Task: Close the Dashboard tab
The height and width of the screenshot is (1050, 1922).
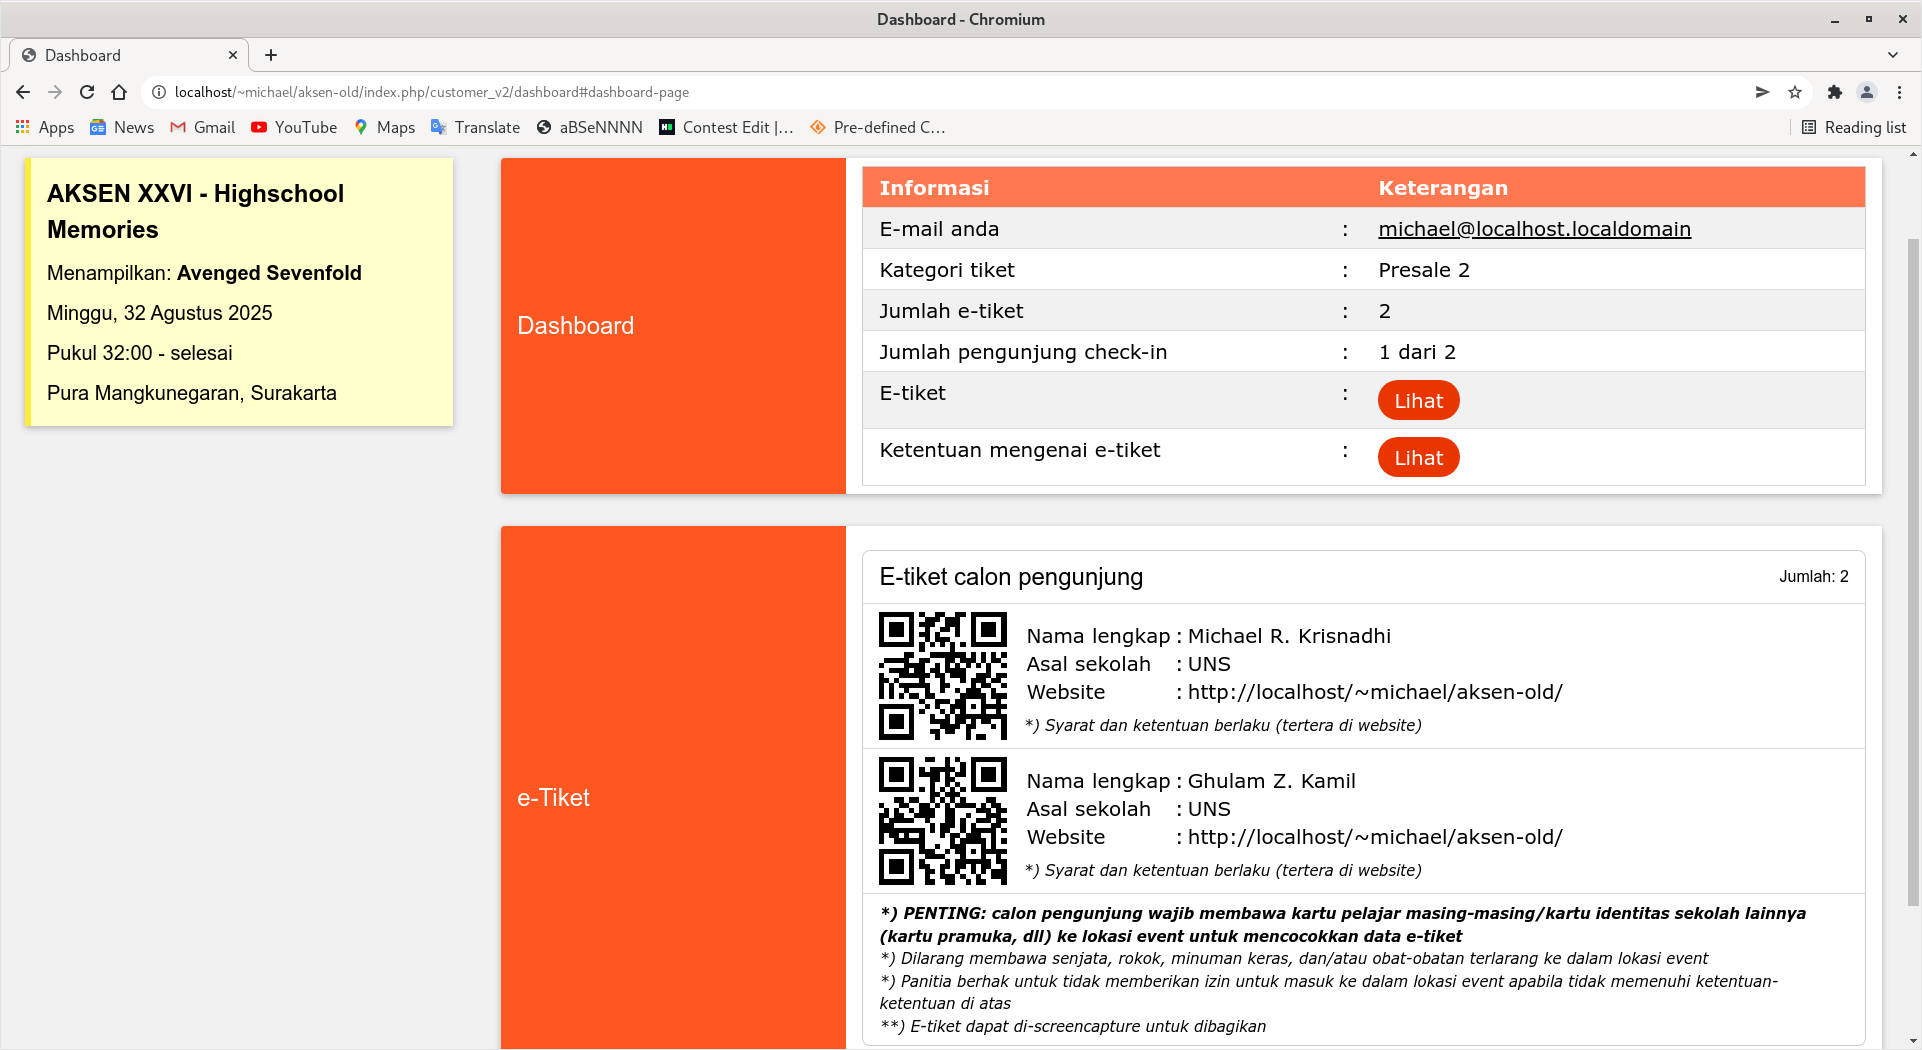Action: click(232, 55)
